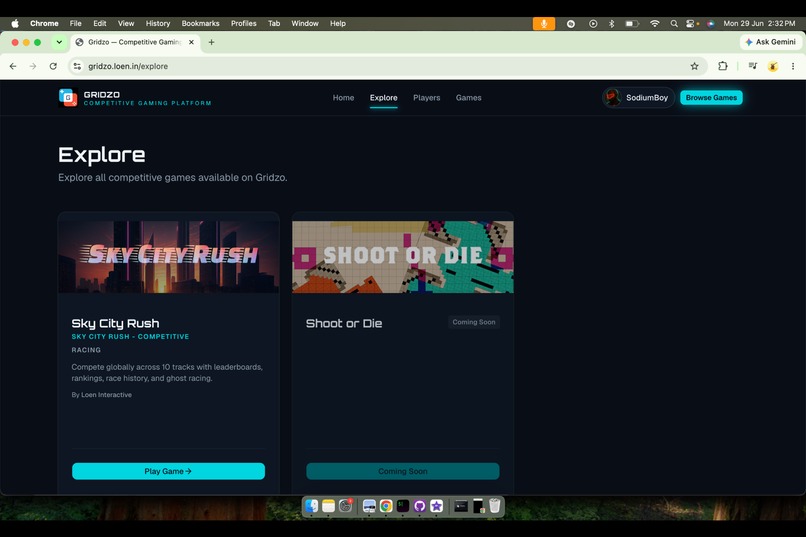Reload the Gridzo explore page
The width and height of the screenshot is (806, 537).
(53, 66)
